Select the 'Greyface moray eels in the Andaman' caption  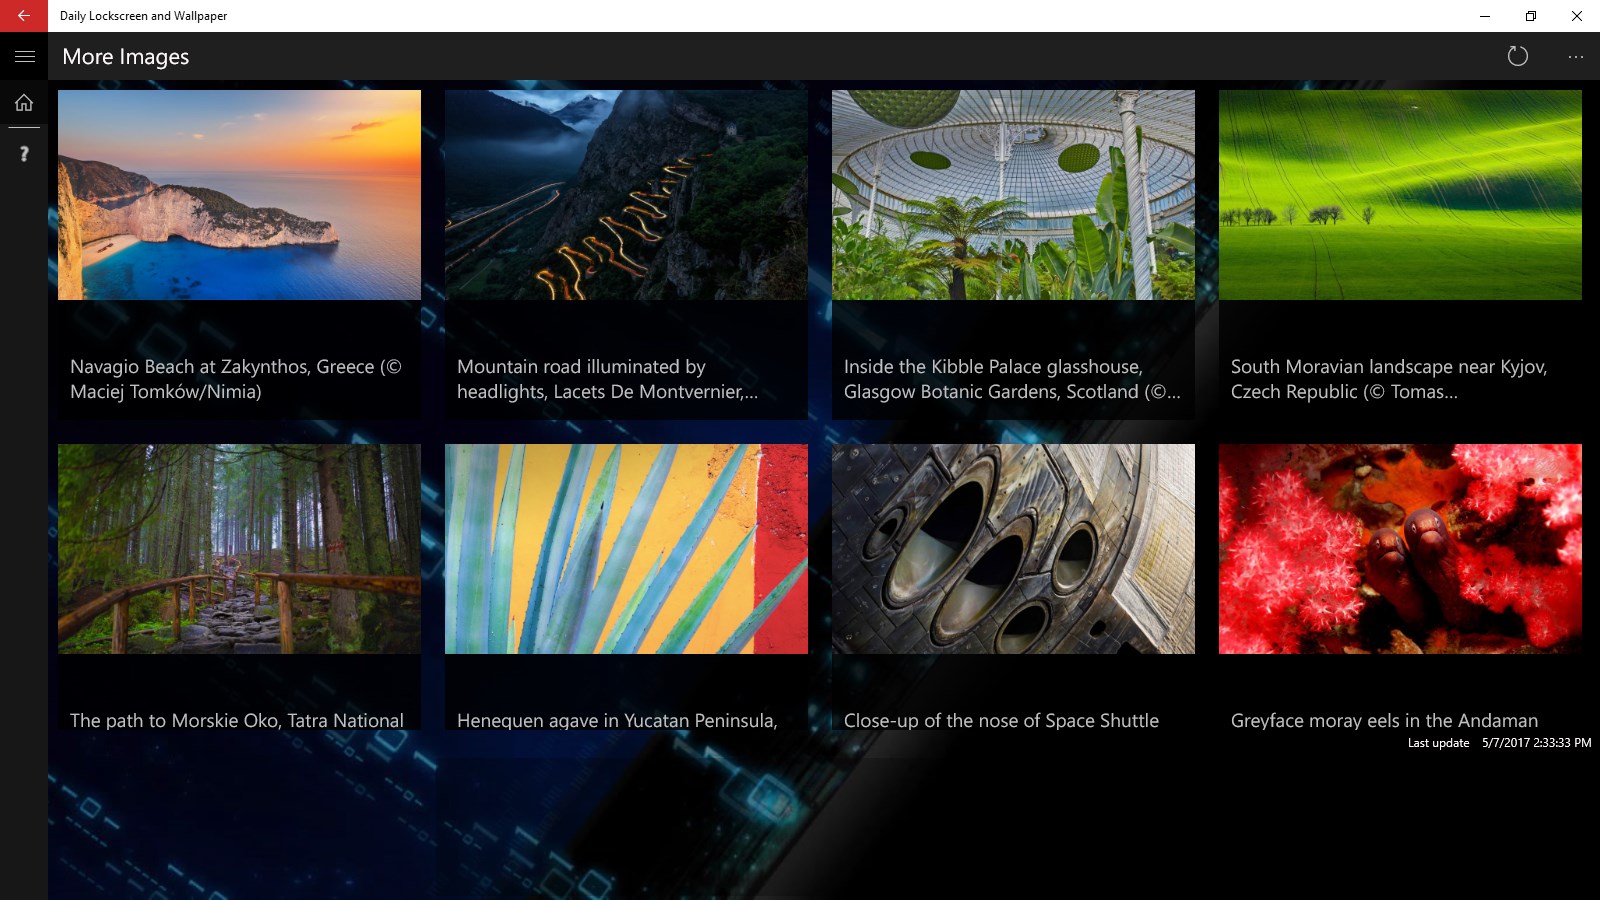pyautogui.click(x=1384, y=720)
